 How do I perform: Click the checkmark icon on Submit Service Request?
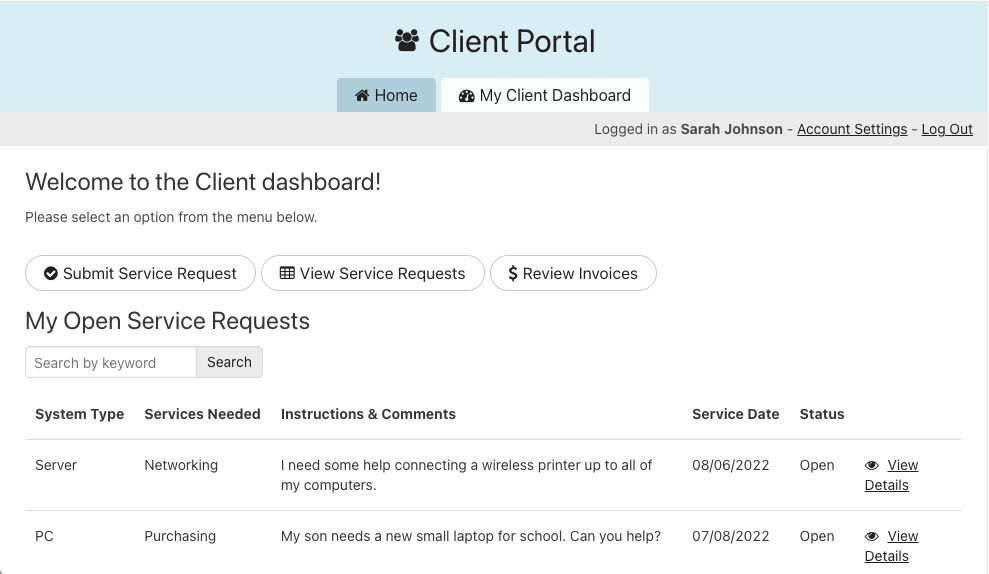50,273
